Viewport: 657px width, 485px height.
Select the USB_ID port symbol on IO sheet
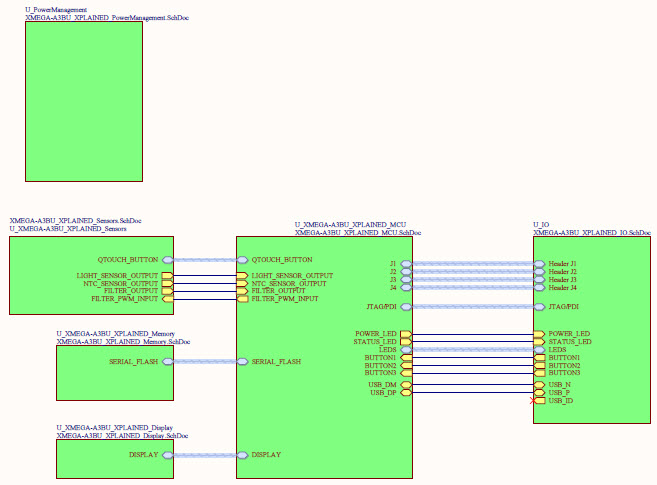(x=540, y=401)
